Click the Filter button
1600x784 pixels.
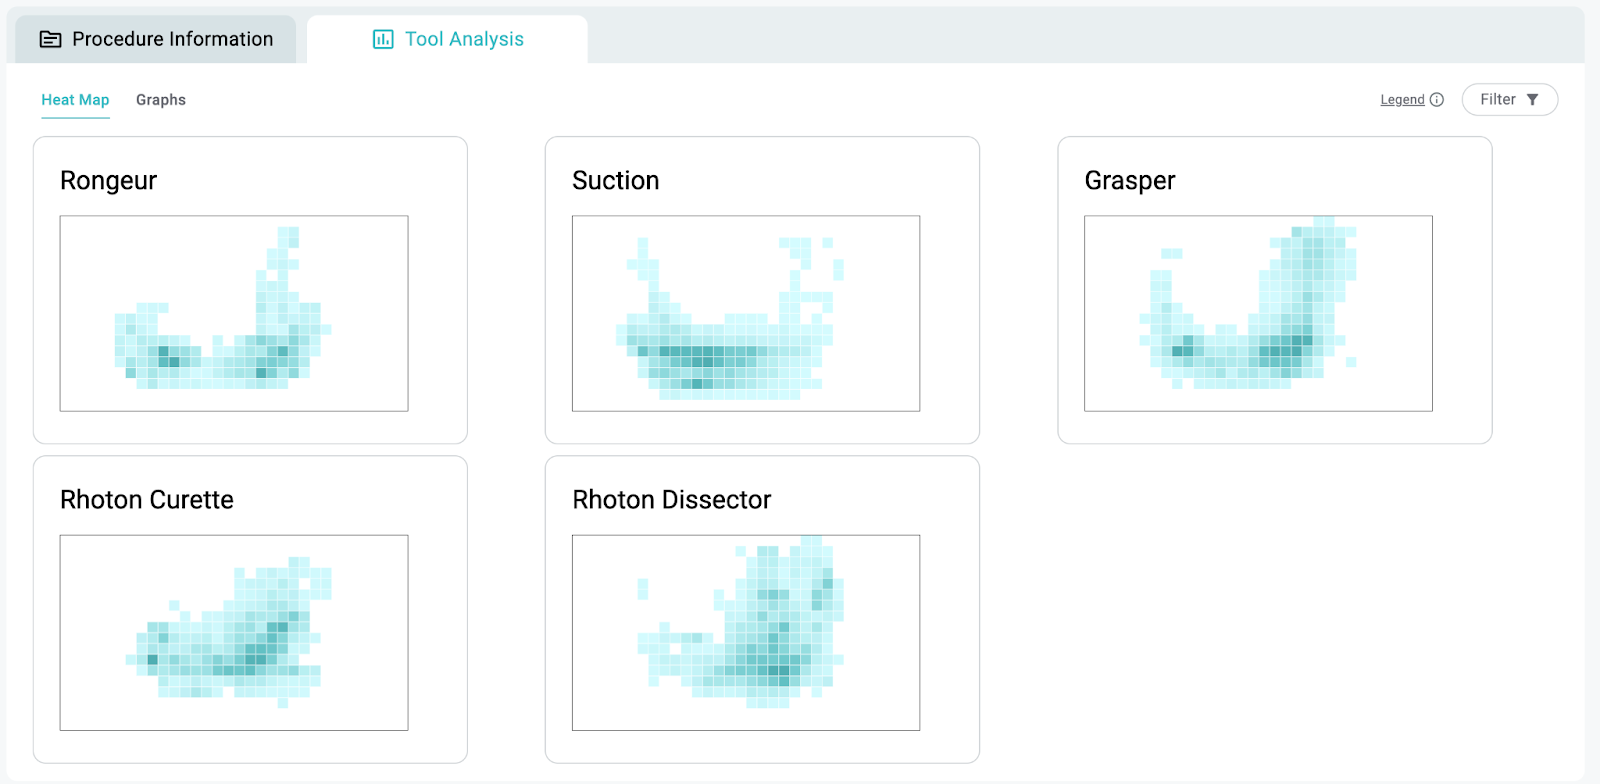[1508, 99]
